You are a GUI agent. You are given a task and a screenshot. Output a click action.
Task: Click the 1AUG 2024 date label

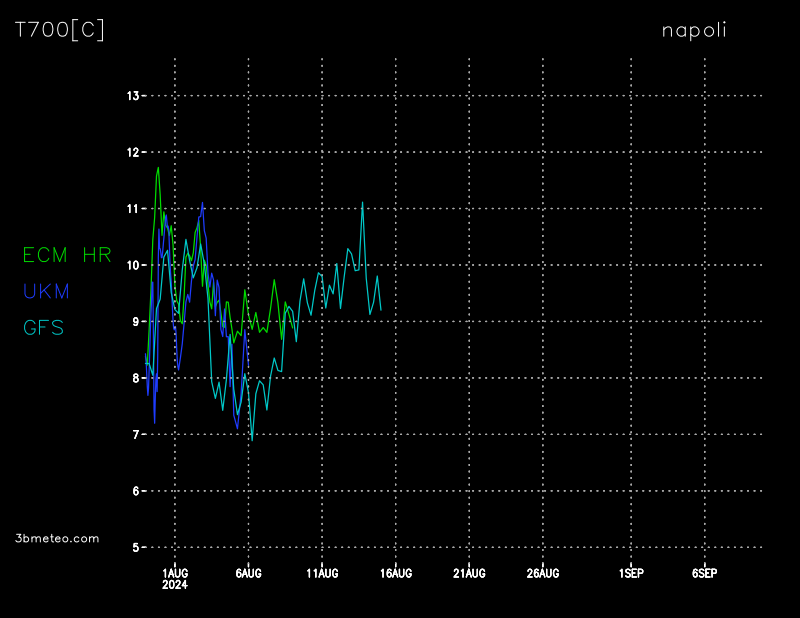click(x=175, y=578)
